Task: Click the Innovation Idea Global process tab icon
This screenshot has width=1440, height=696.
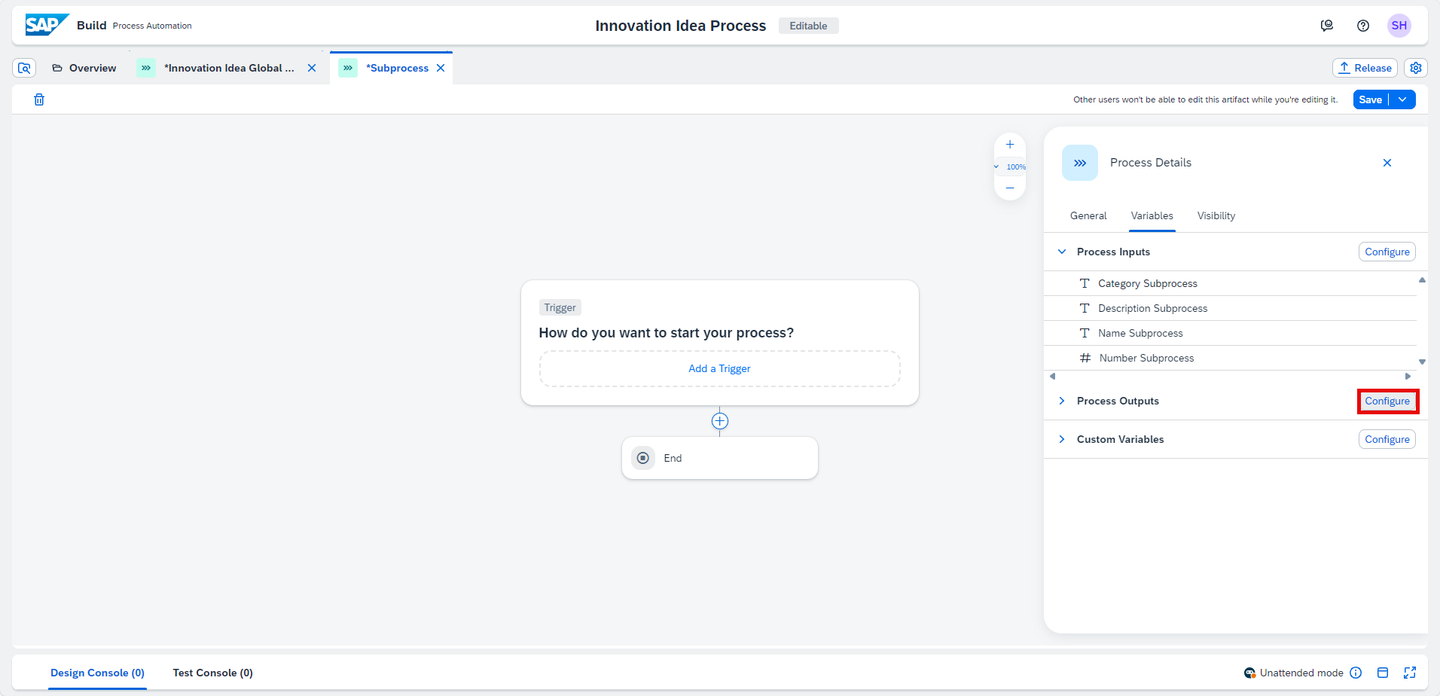Action: [x=146, y=68]
